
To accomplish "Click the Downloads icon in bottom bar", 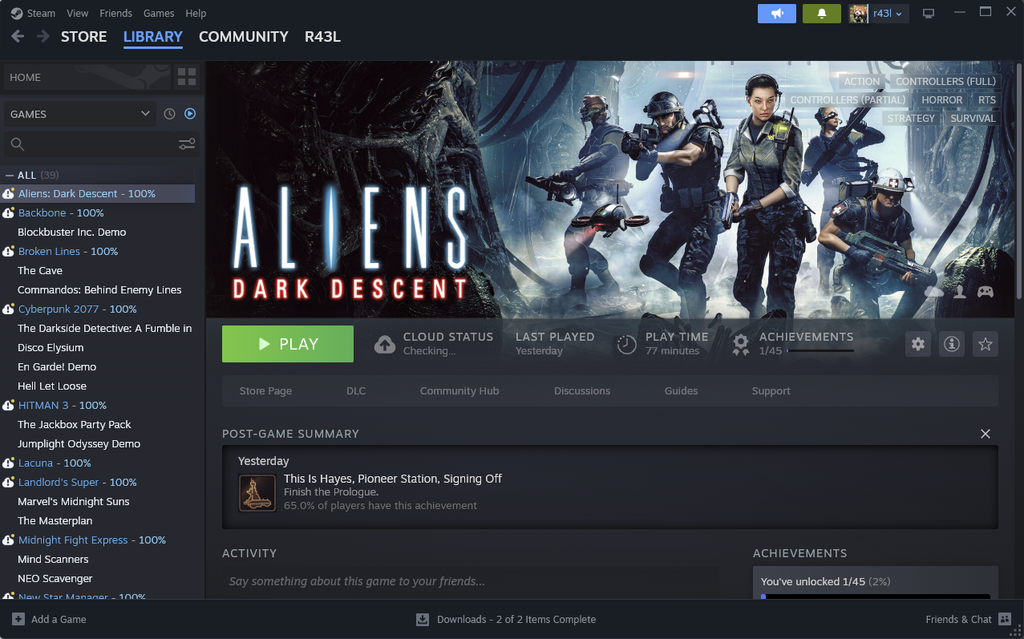I will click(x=422, y=619).
